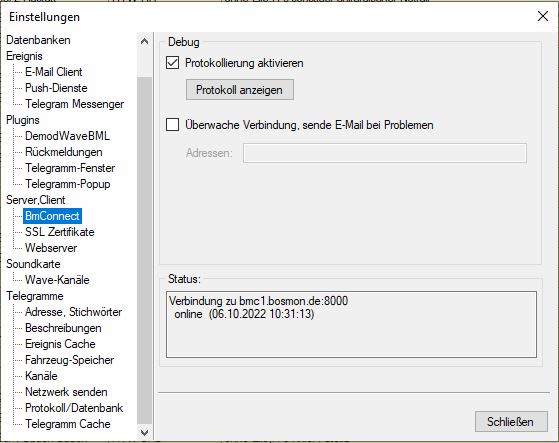Toggle Protokollierung aktivieren checkbox
Viewport: 559px width, 443px height.
tap(173, 63)
